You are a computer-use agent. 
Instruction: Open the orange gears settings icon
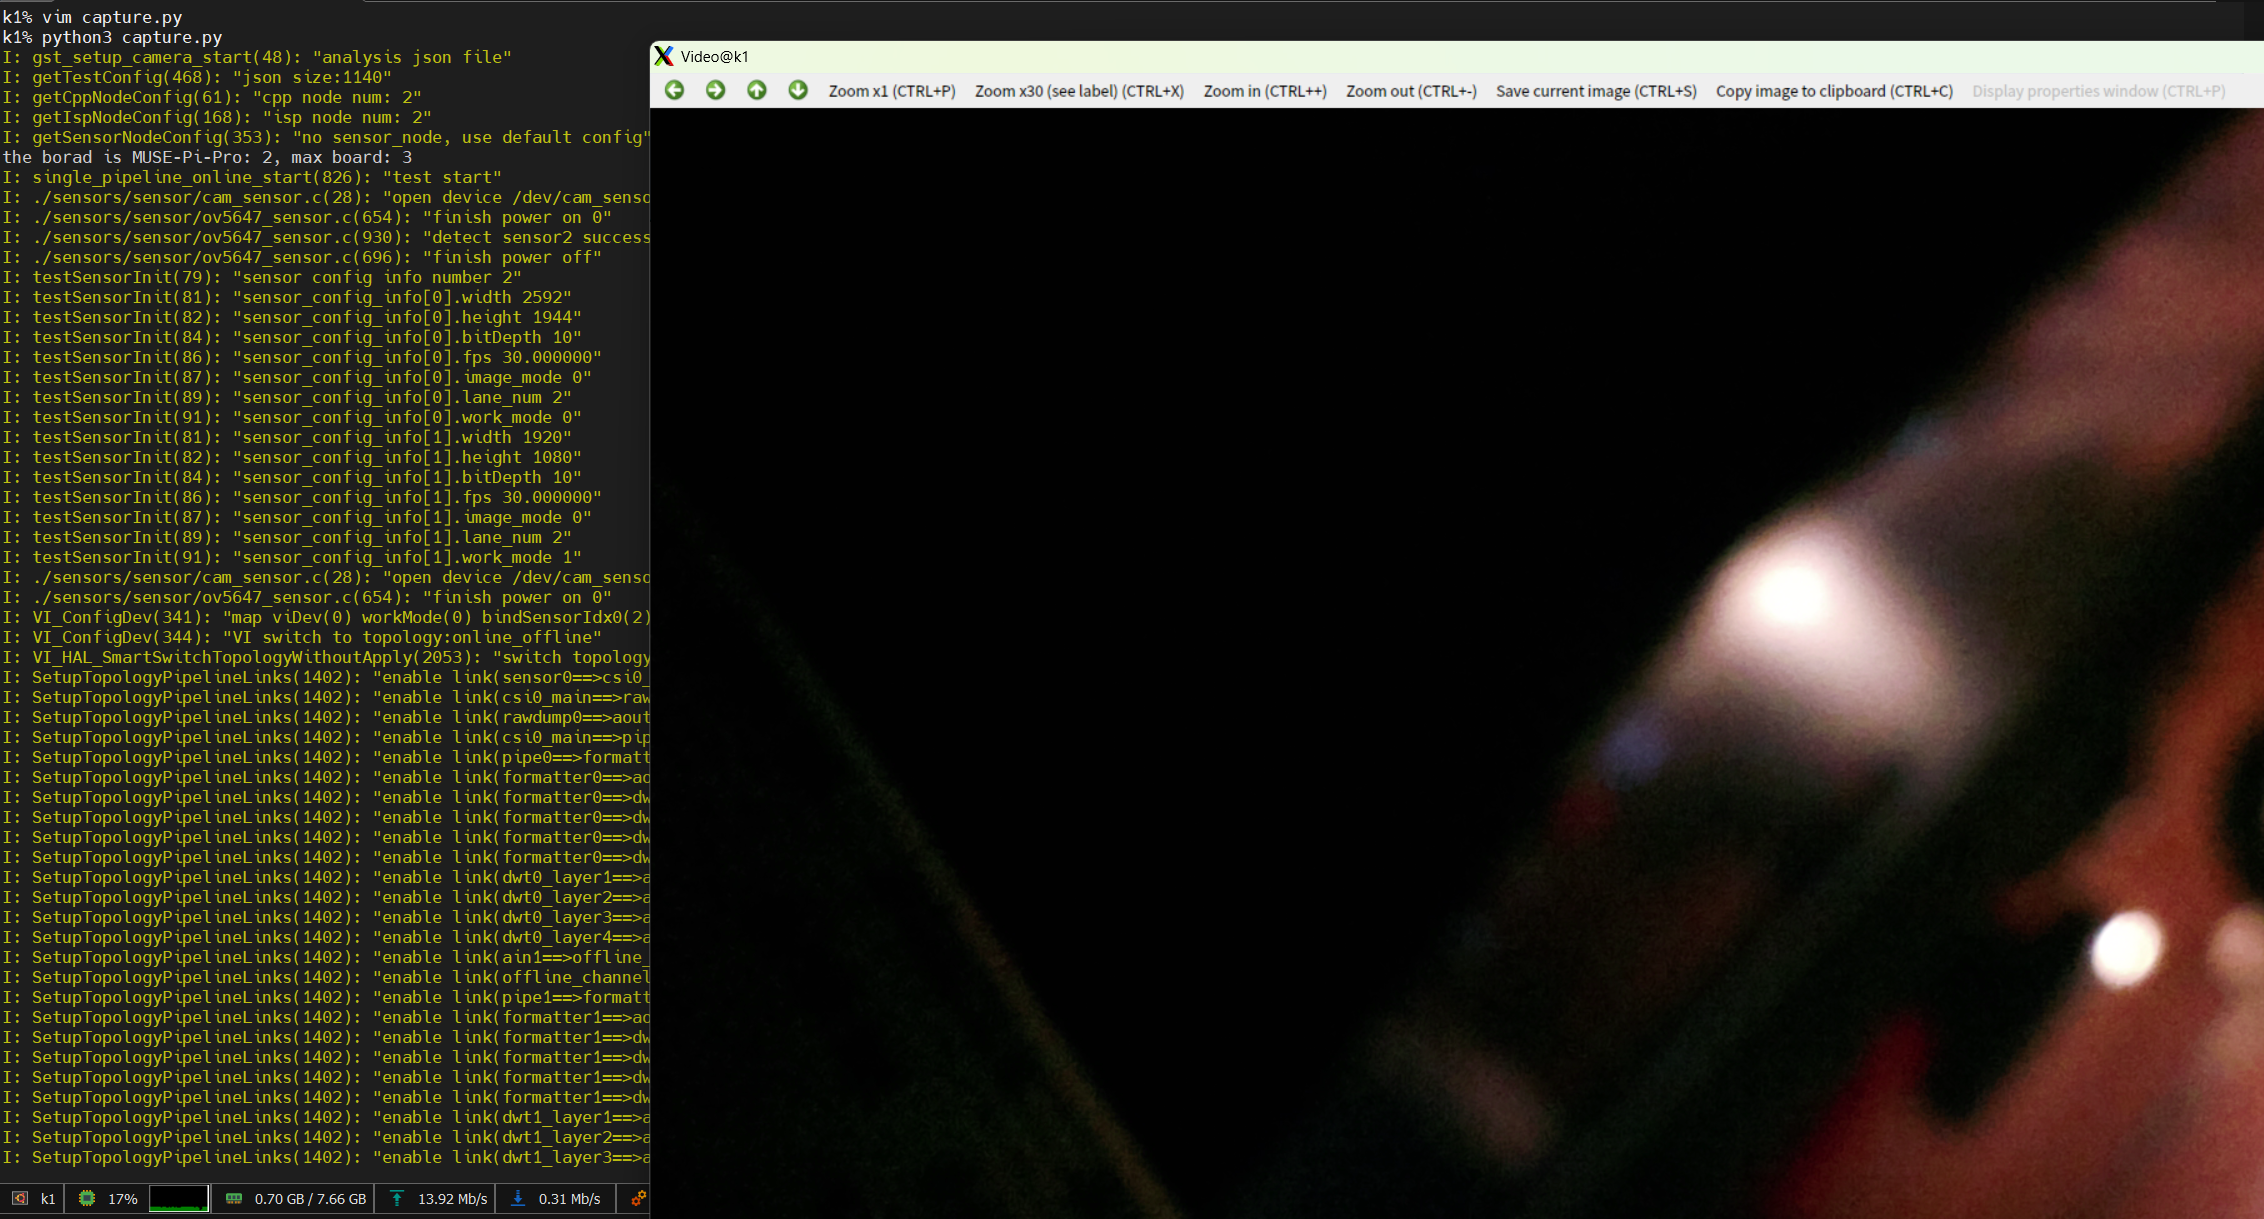[638, 1198]
